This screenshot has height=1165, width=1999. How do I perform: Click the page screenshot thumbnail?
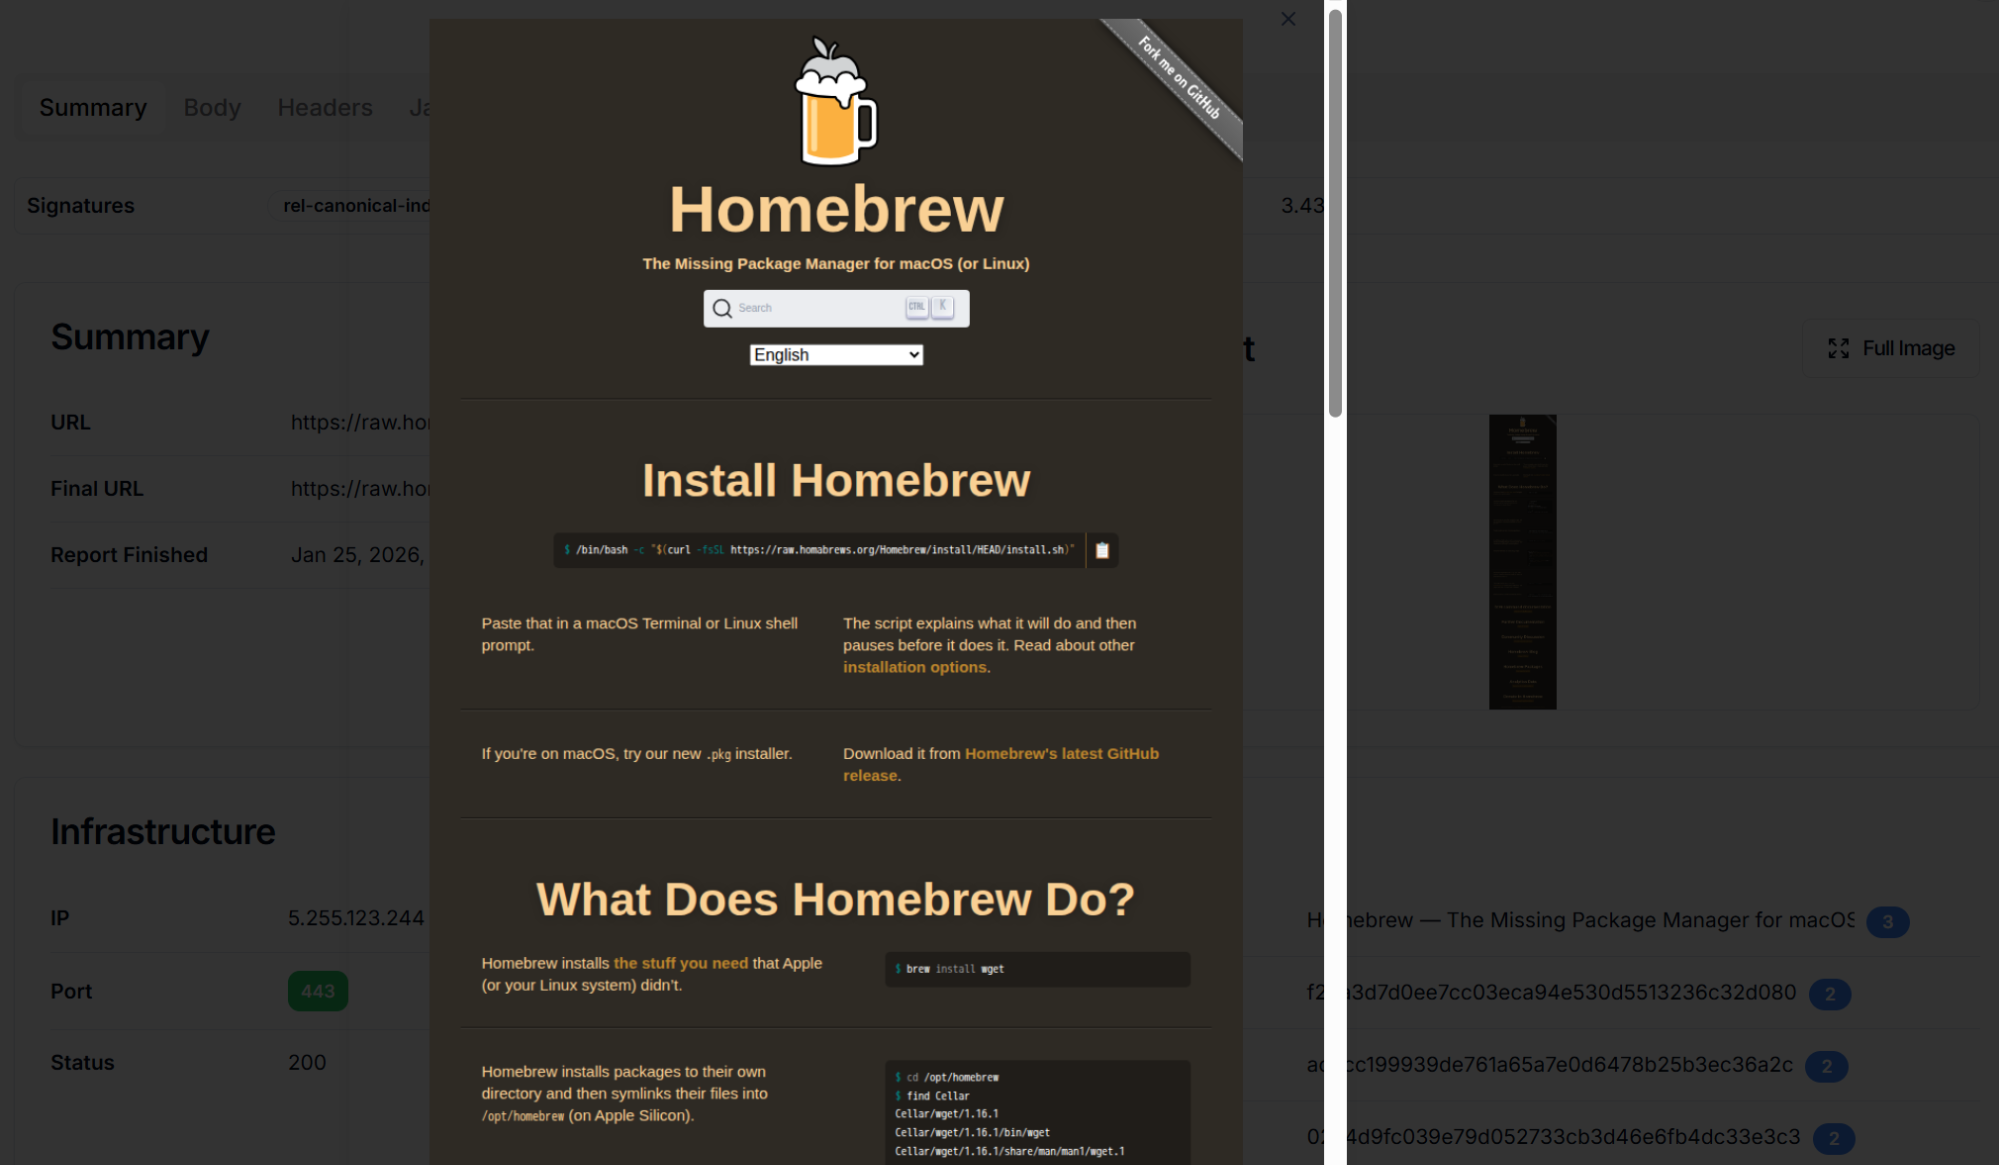point(1522,562)
